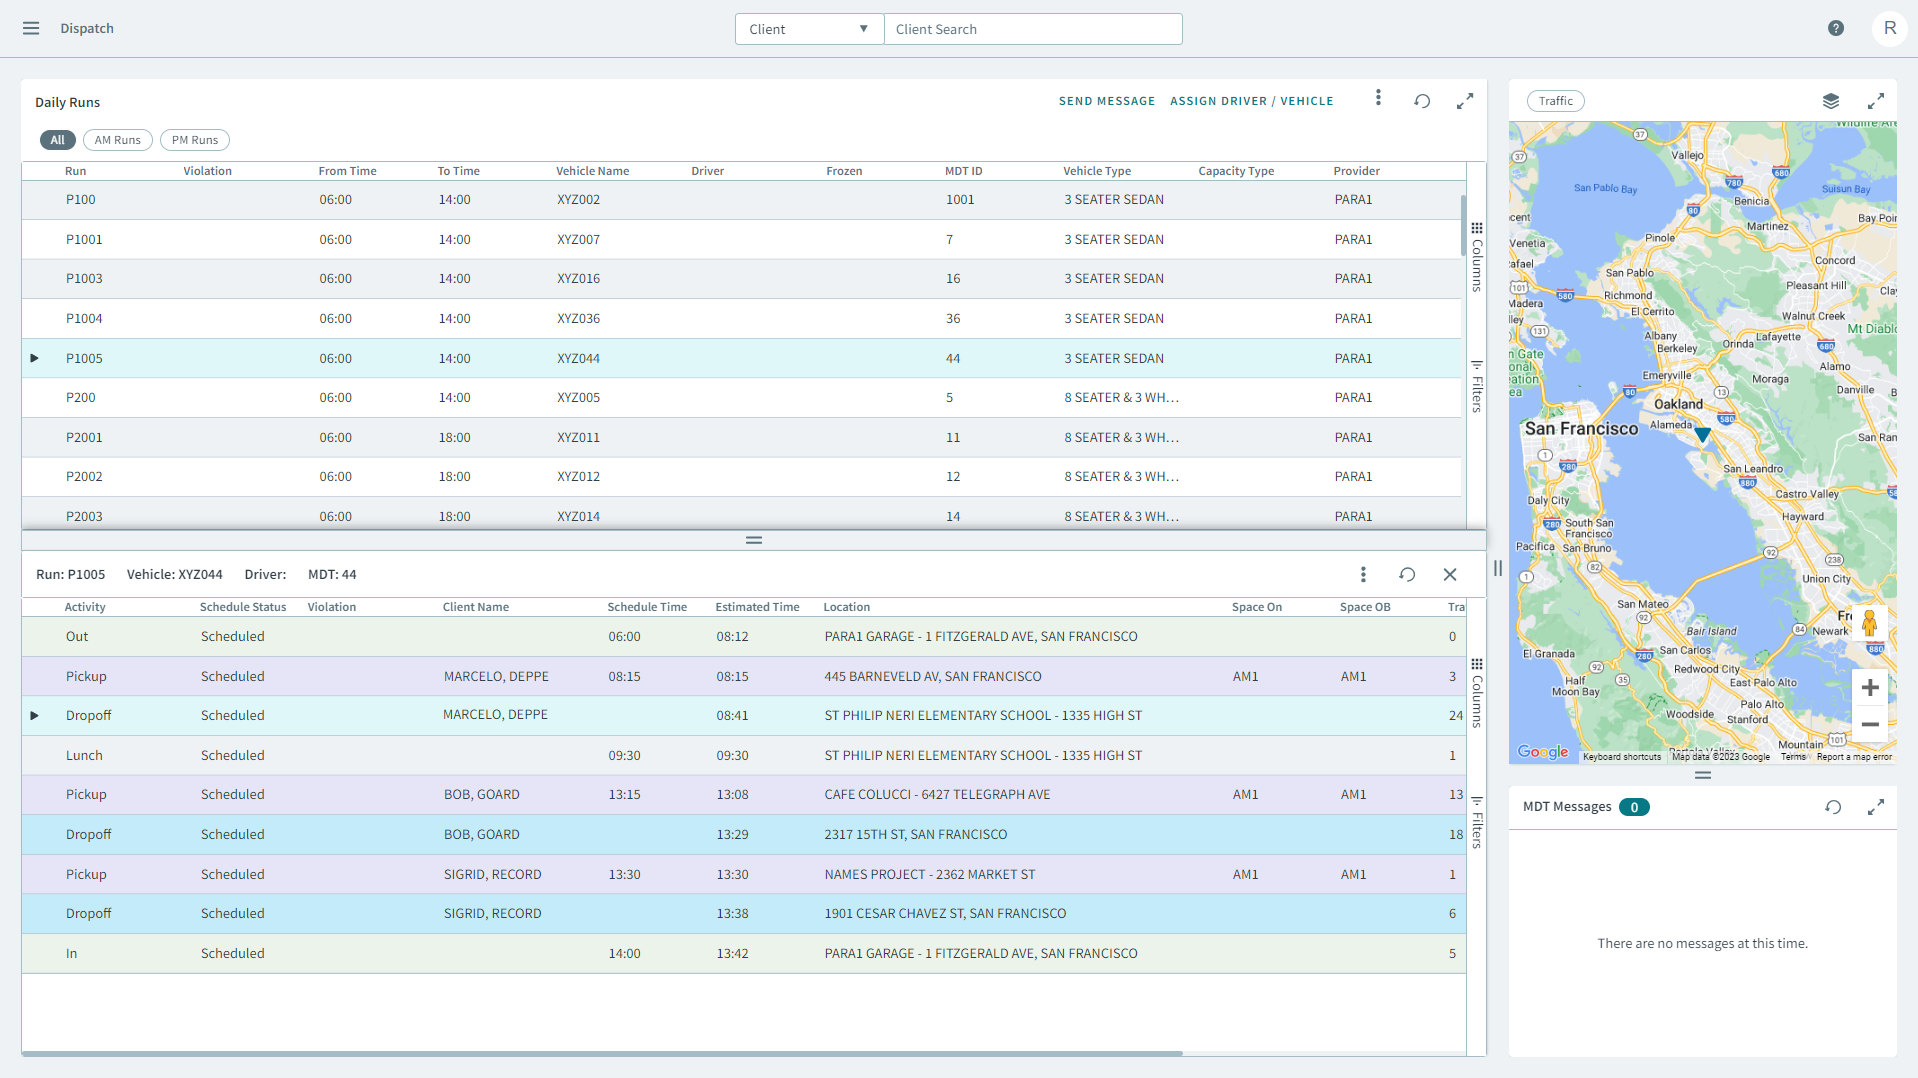The height and width of the screenshot is (1078, 1918).
Task: Click ASSIGN DRIVER / VEHICLE button
Action: tap(1251, 101)
